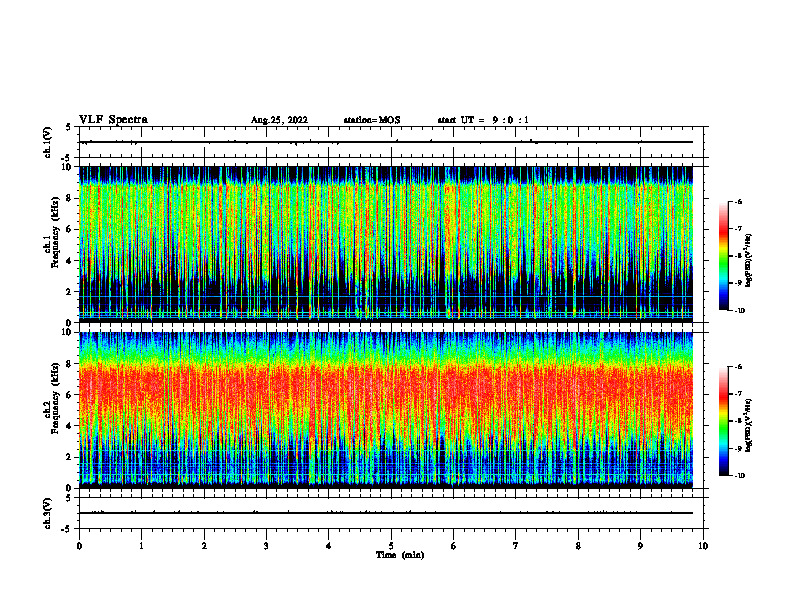
Task: Click the time axis tick label '0'
Action: point(79,546)
